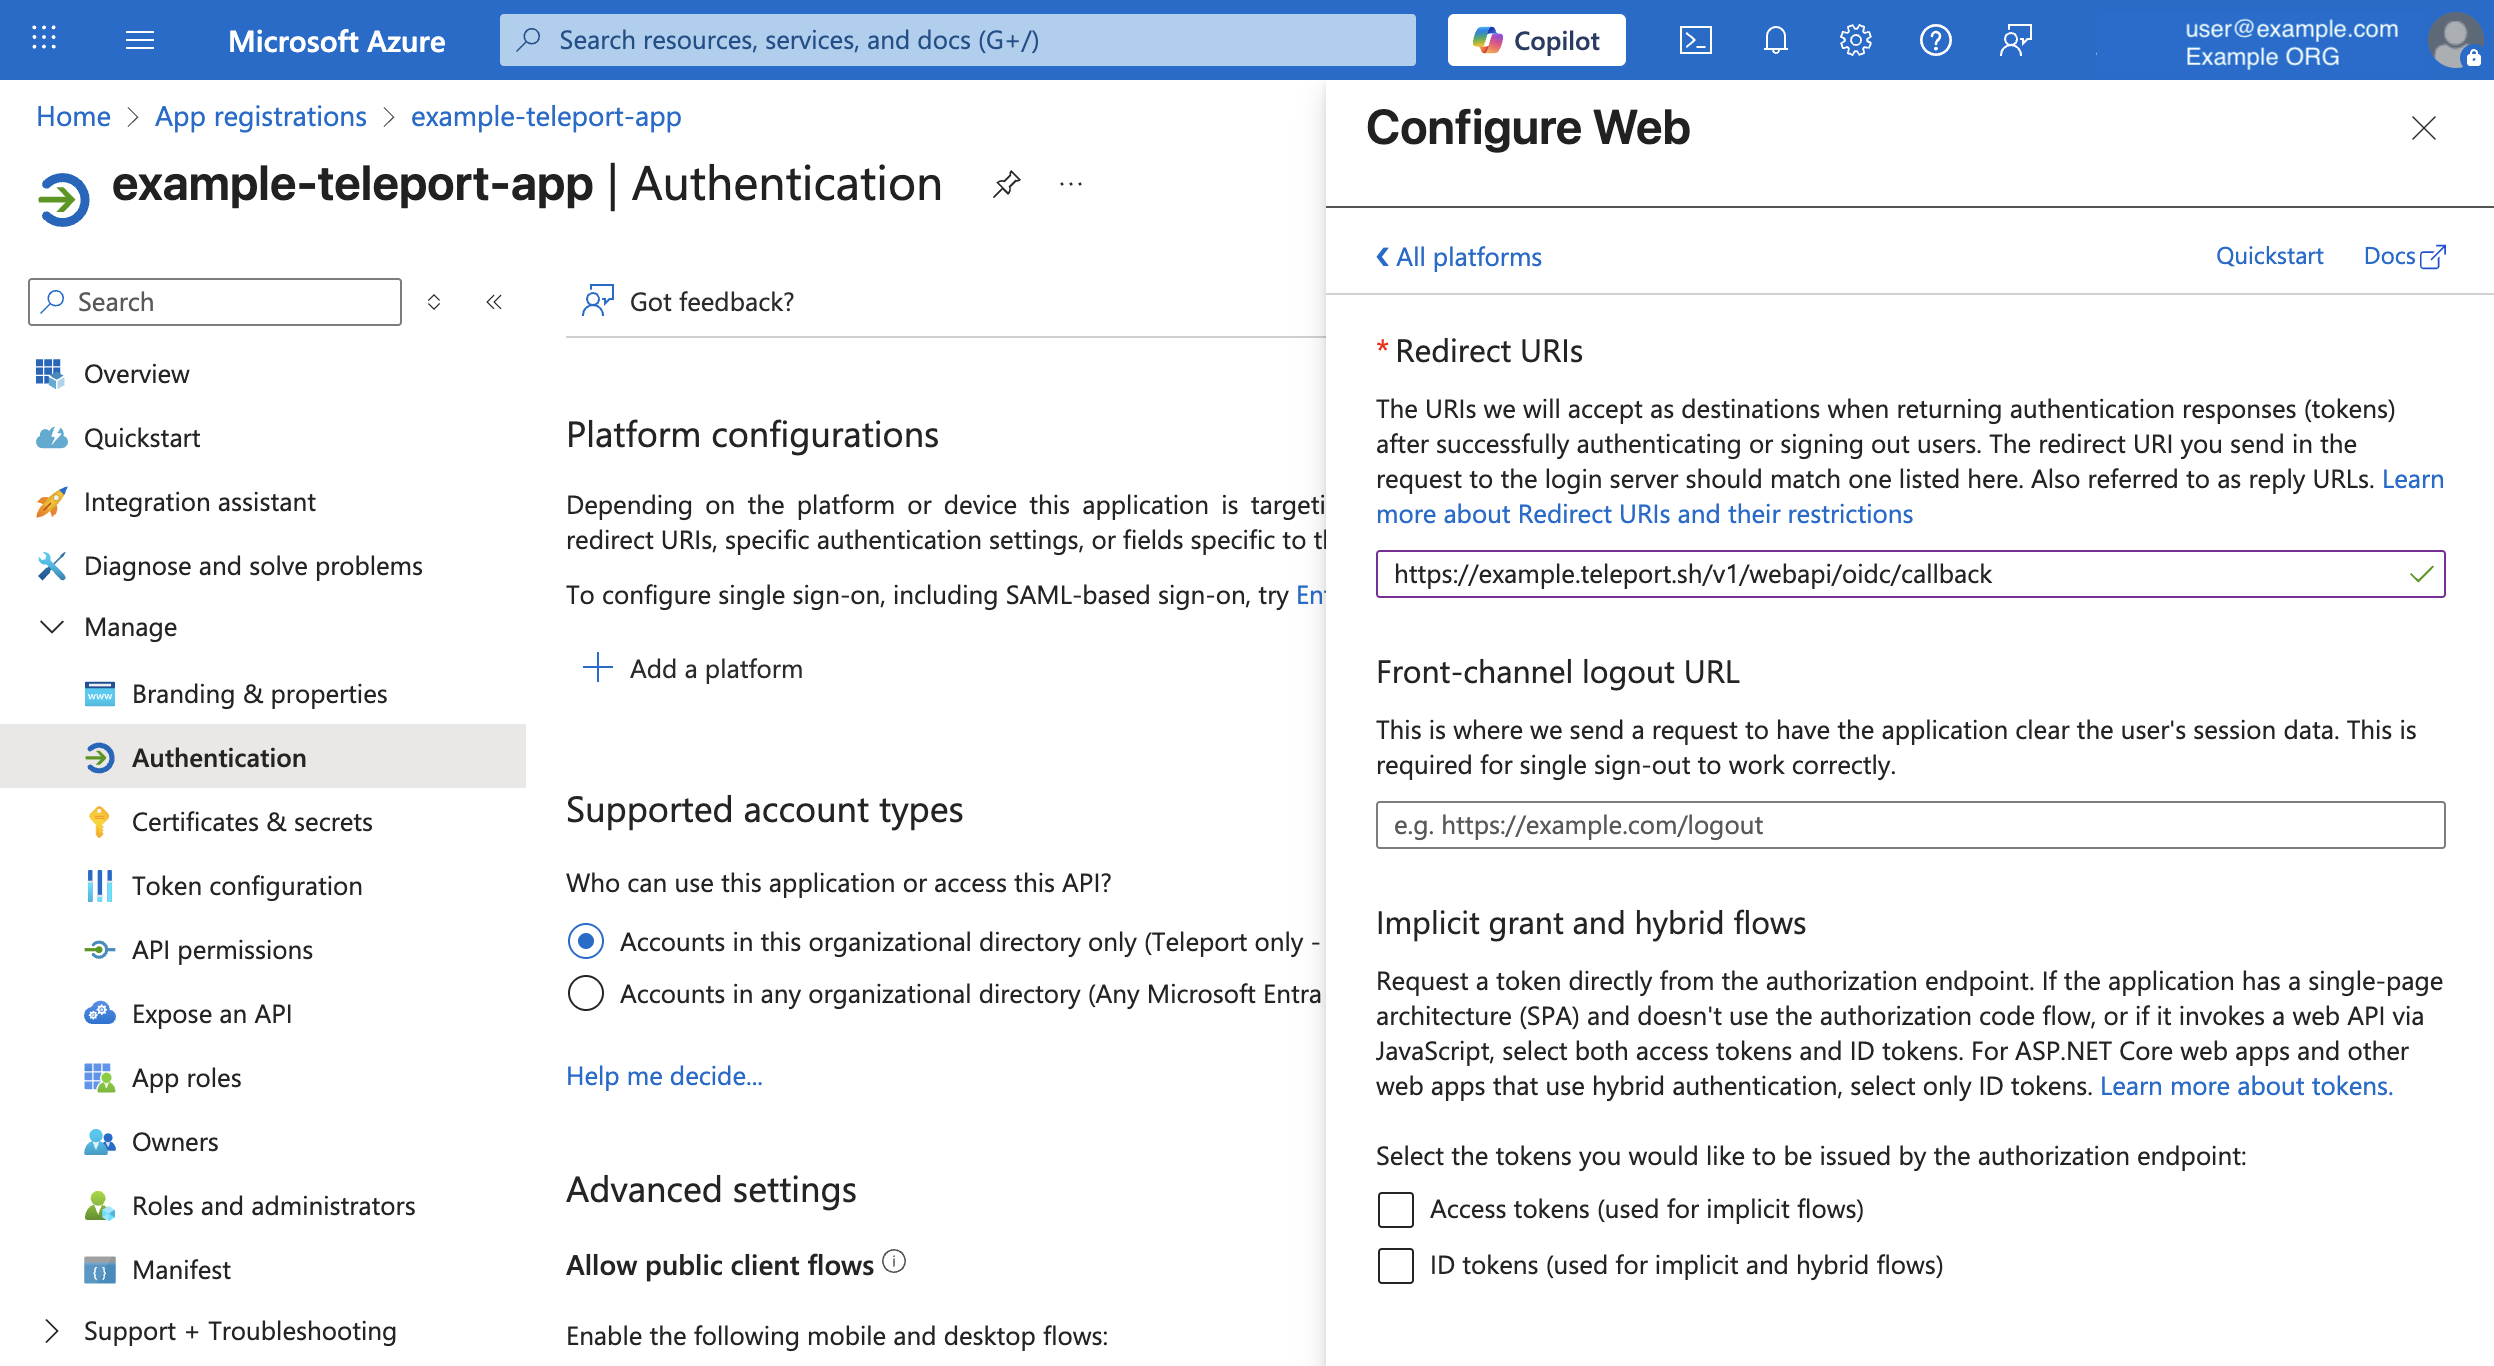
Task: Open the notifications bell
Action: tap(1775, 40)
